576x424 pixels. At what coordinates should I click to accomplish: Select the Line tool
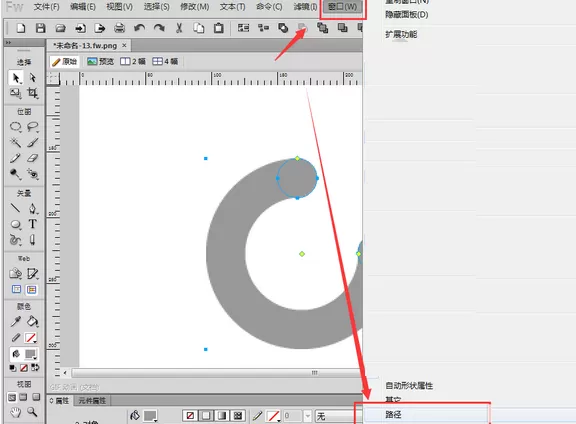tap(15, 208)
